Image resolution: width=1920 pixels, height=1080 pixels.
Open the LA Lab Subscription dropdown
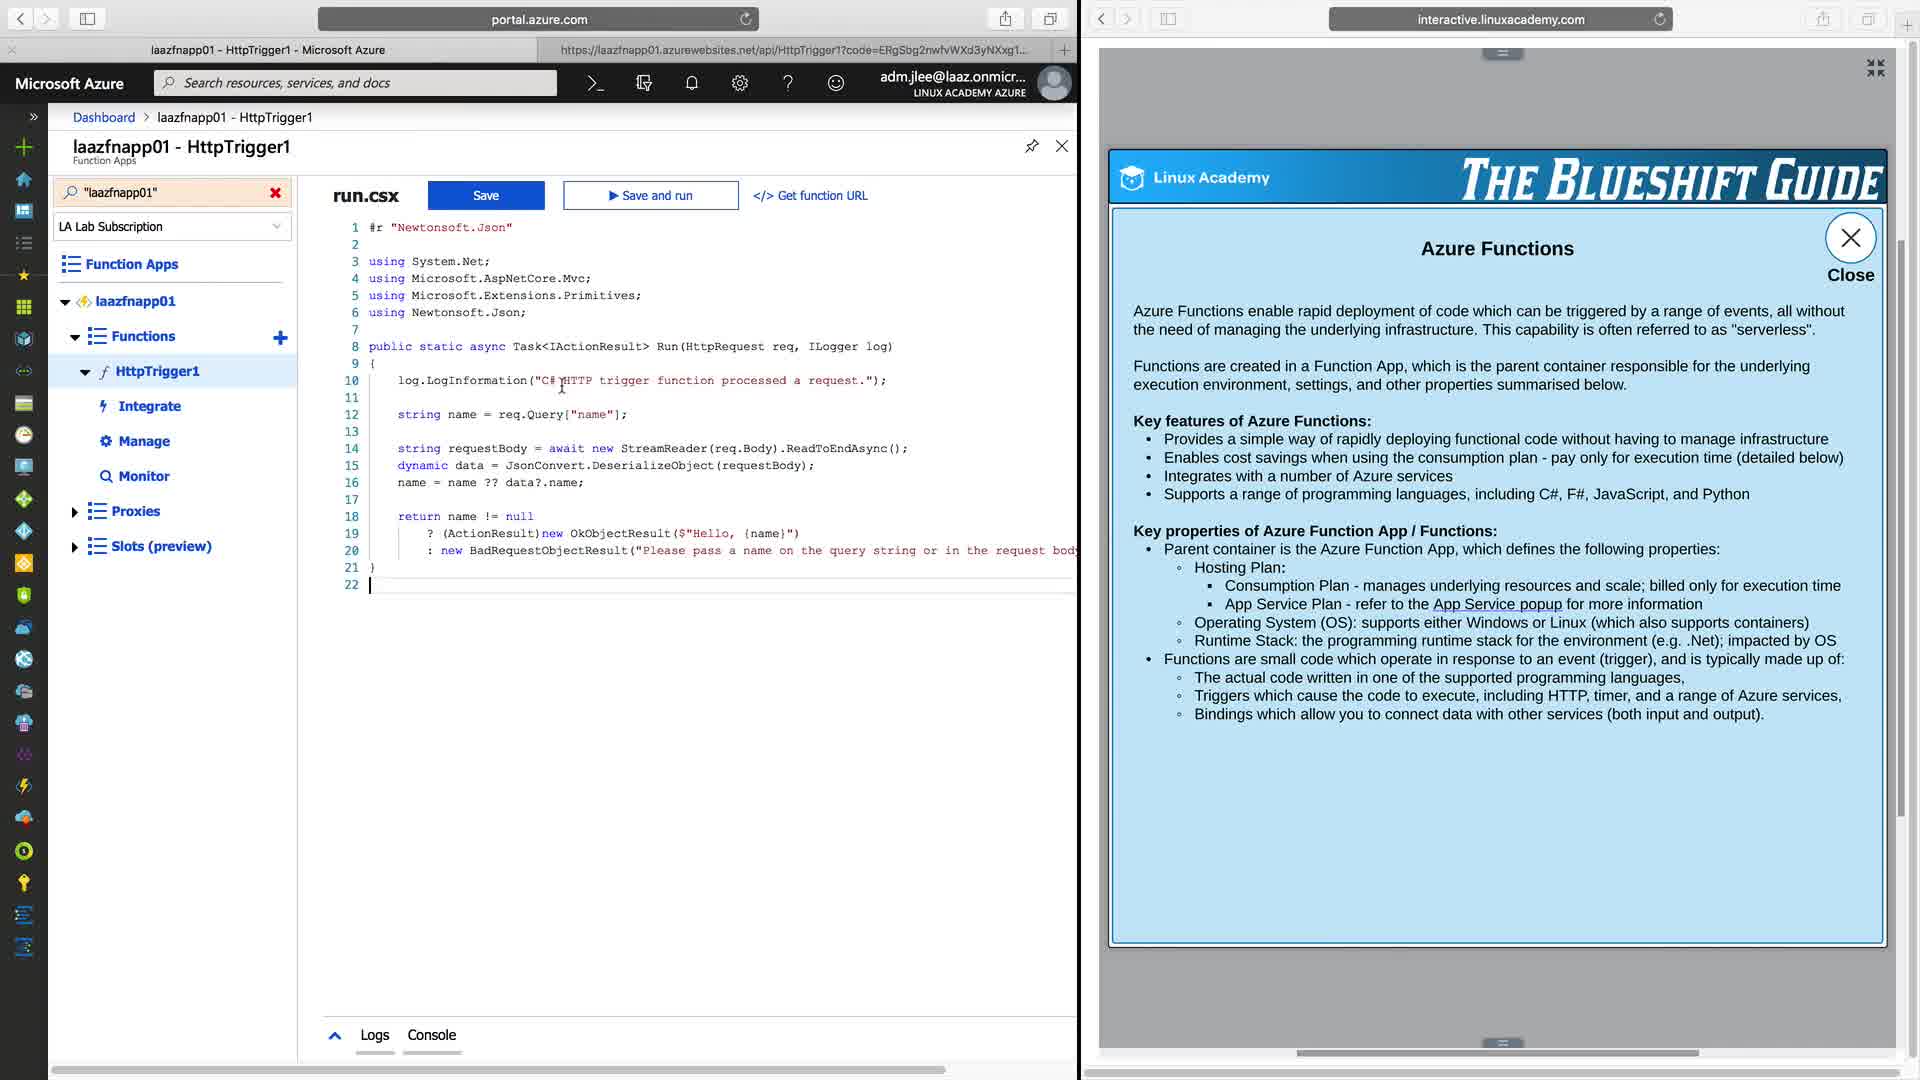[171, 227]
